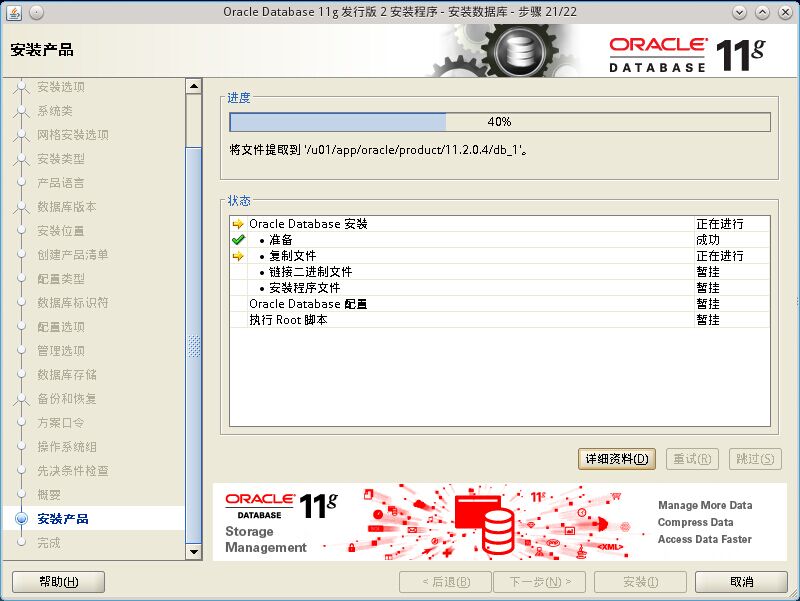Viewport: 800px width, 601px height.
Task: Click the Access Data Faster banner text
Action: coord(705,539)
